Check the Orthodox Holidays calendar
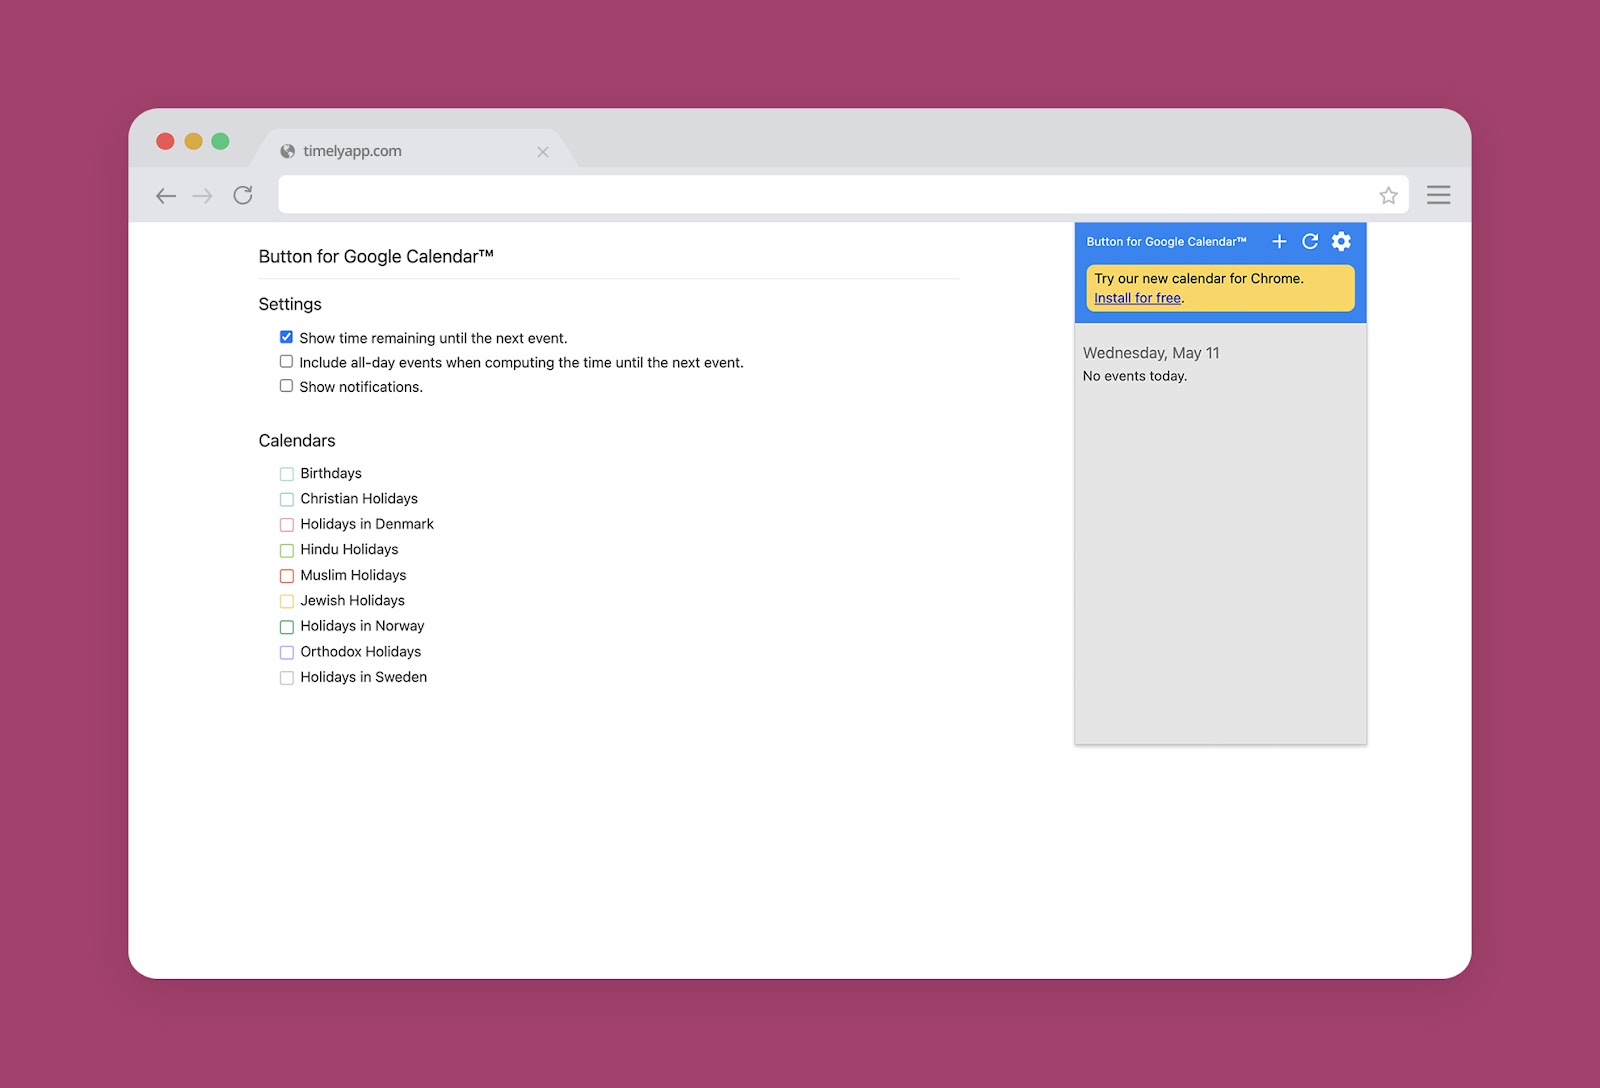 click(287, 652)
